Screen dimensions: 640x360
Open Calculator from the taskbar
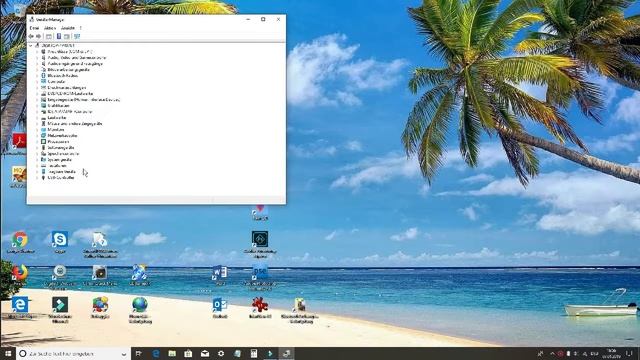click(253, 353)
